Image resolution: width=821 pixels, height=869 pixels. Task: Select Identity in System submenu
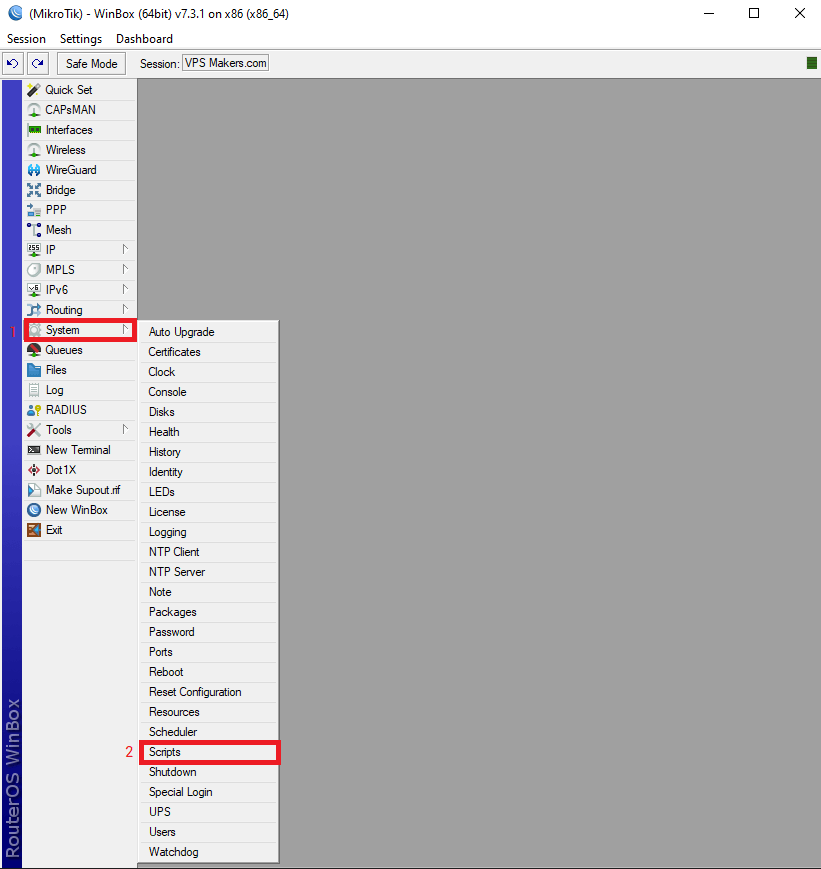tap(208, 472)
